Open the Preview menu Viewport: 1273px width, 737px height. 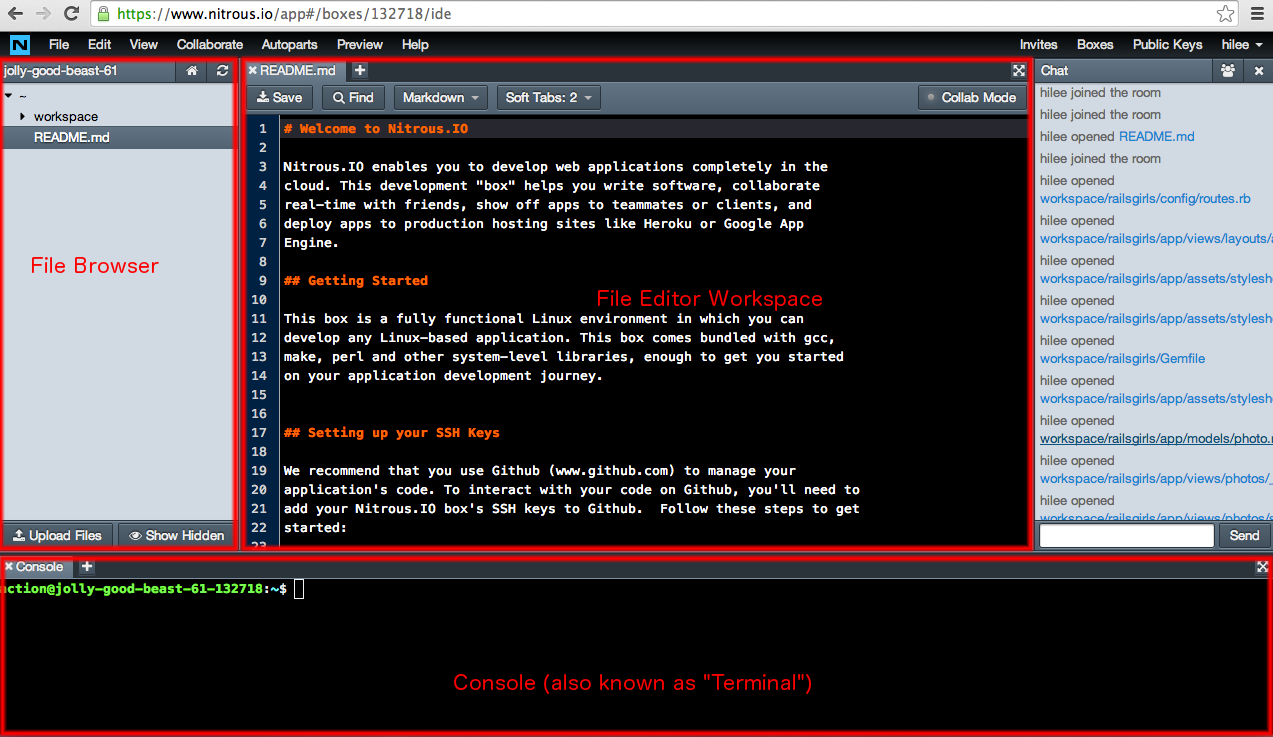point(360,44)
